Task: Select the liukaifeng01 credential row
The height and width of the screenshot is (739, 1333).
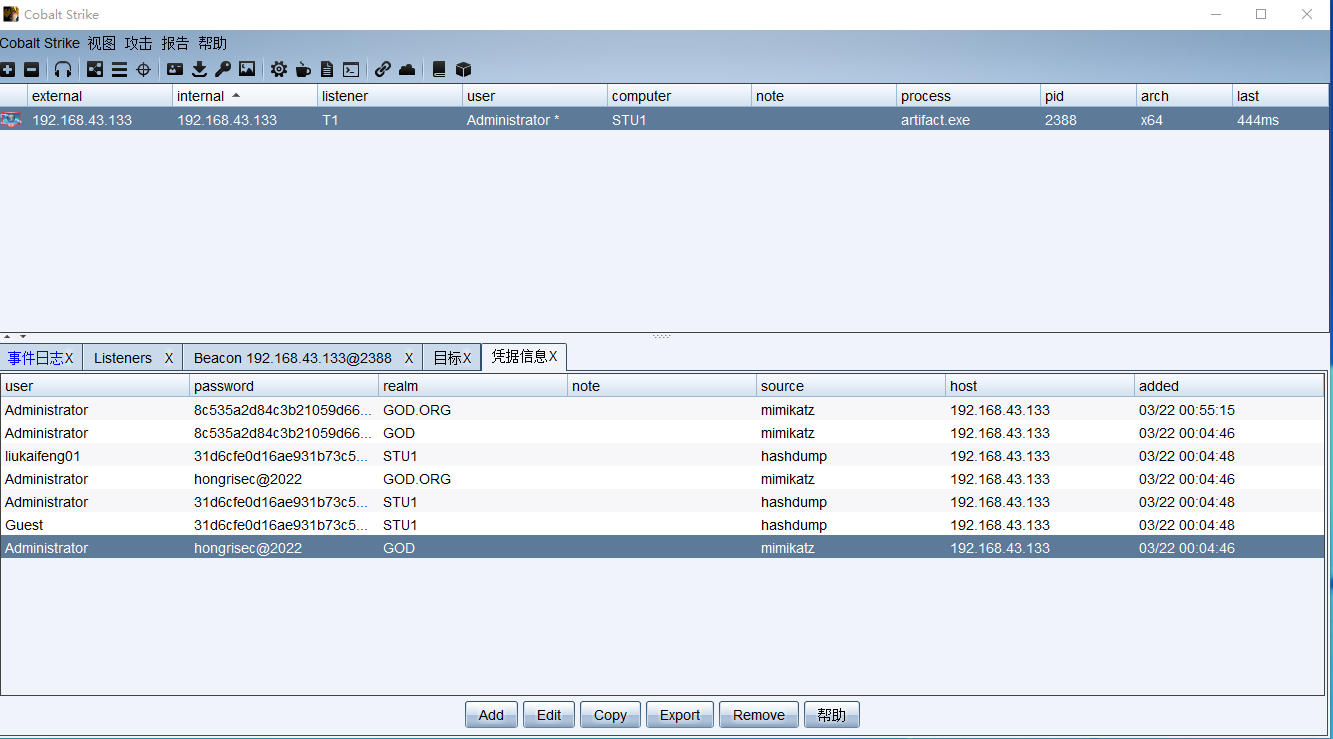Action: (662, 456)
